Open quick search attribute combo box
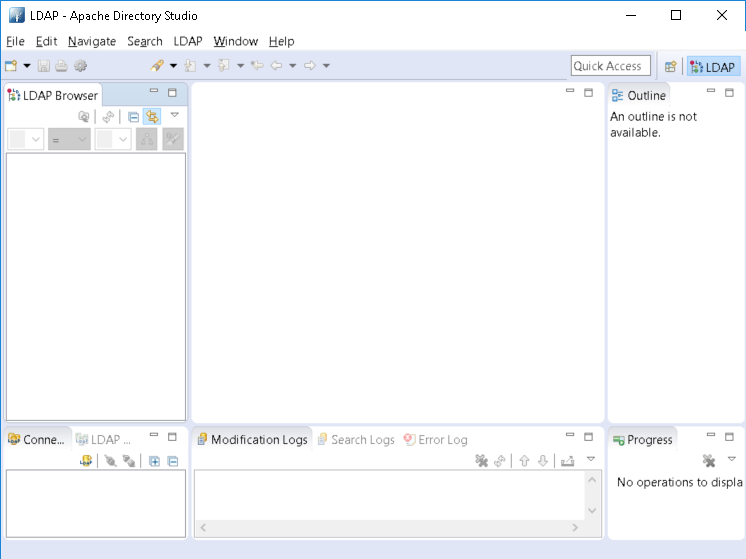 tap(26, 139)
